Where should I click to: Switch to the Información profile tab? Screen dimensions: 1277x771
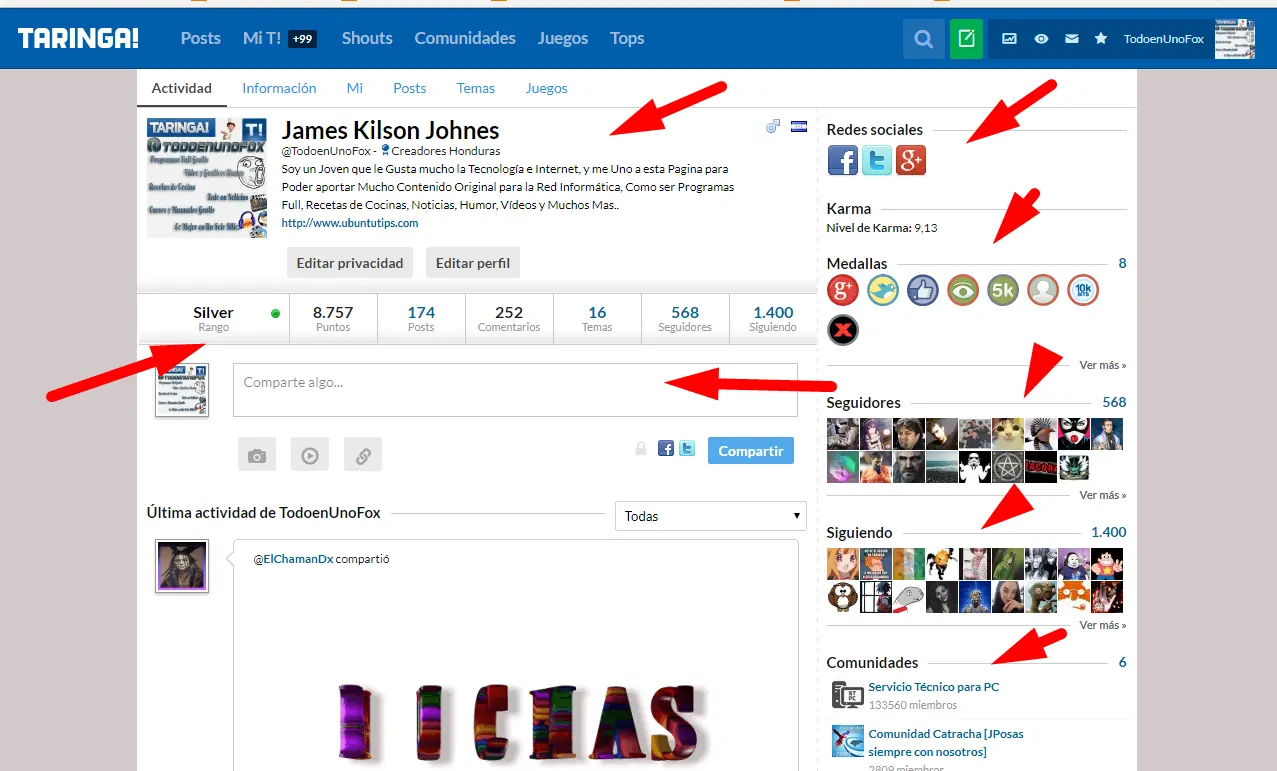(x=279, y=88)
